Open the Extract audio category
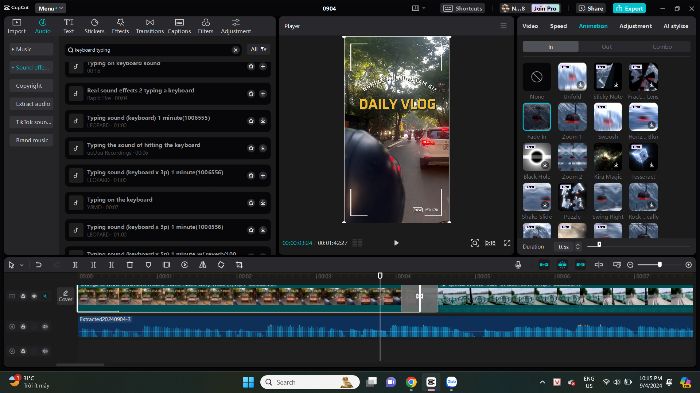The height and width of the screenshot is (393, 700). 31,104
